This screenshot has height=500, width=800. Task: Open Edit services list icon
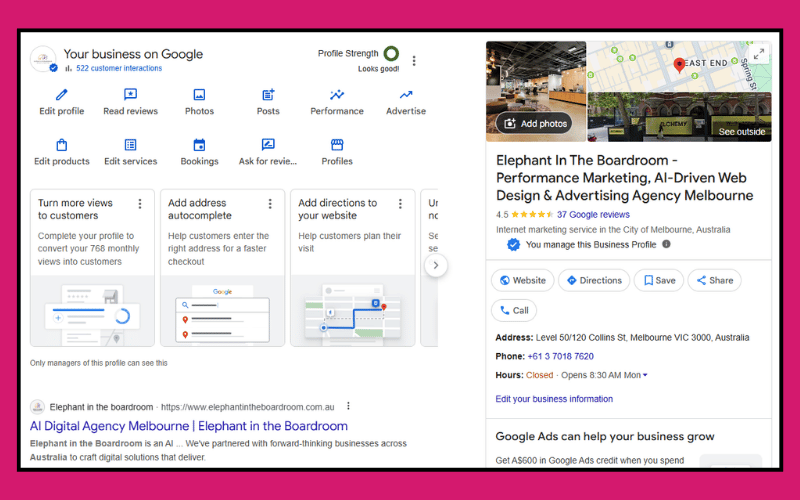(131, 145)
